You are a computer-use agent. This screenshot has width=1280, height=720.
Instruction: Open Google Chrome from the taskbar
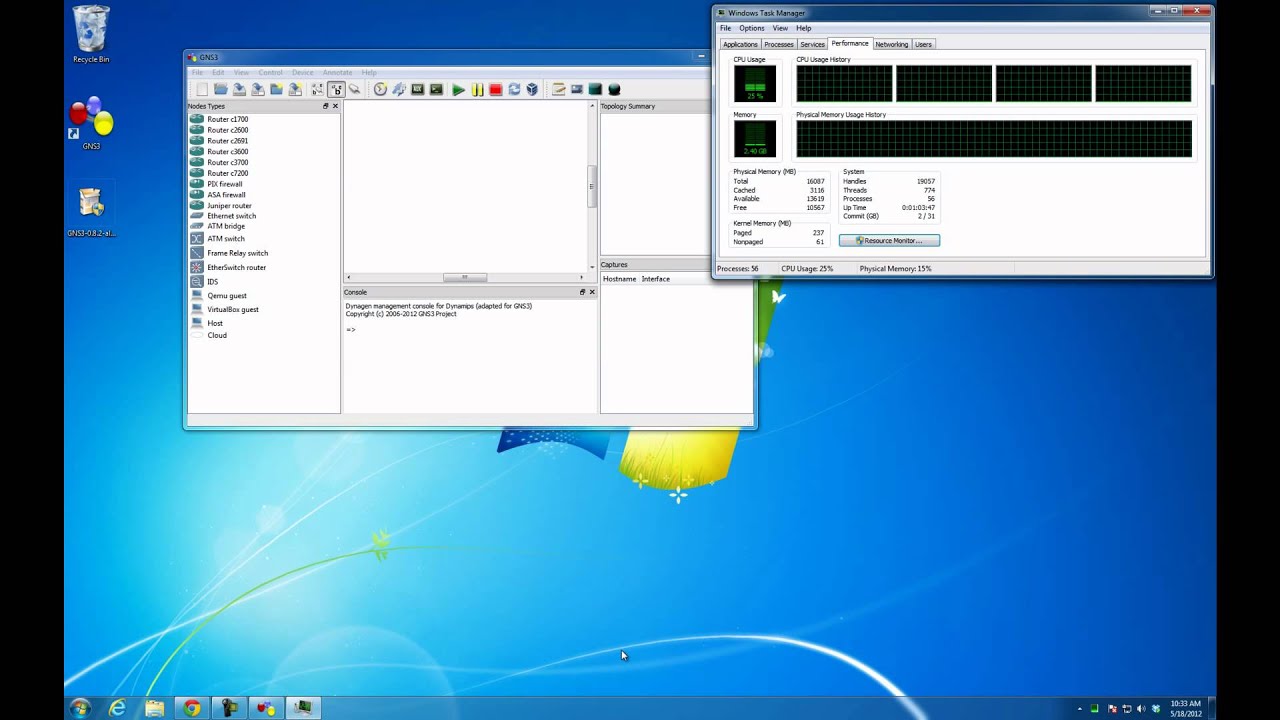click(191, 708)
